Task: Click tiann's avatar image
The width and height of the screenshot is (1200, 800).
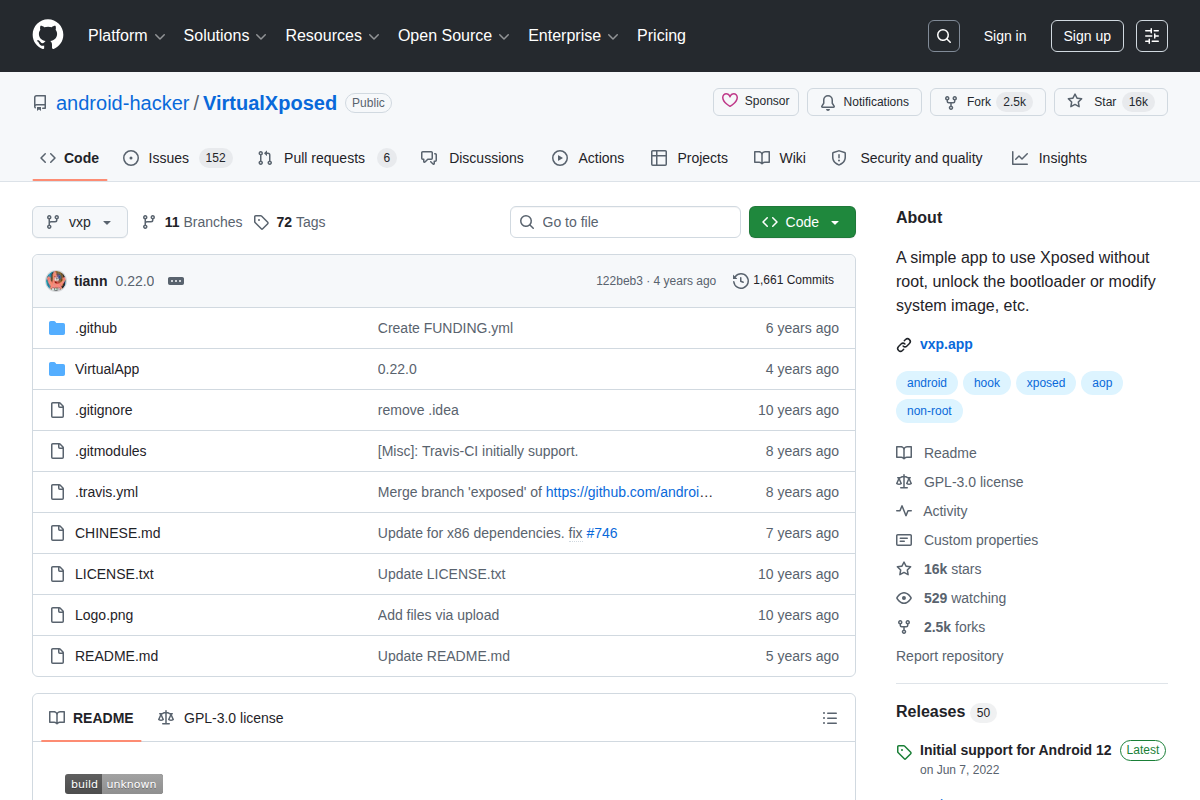Action: click(x=56, y=281)
